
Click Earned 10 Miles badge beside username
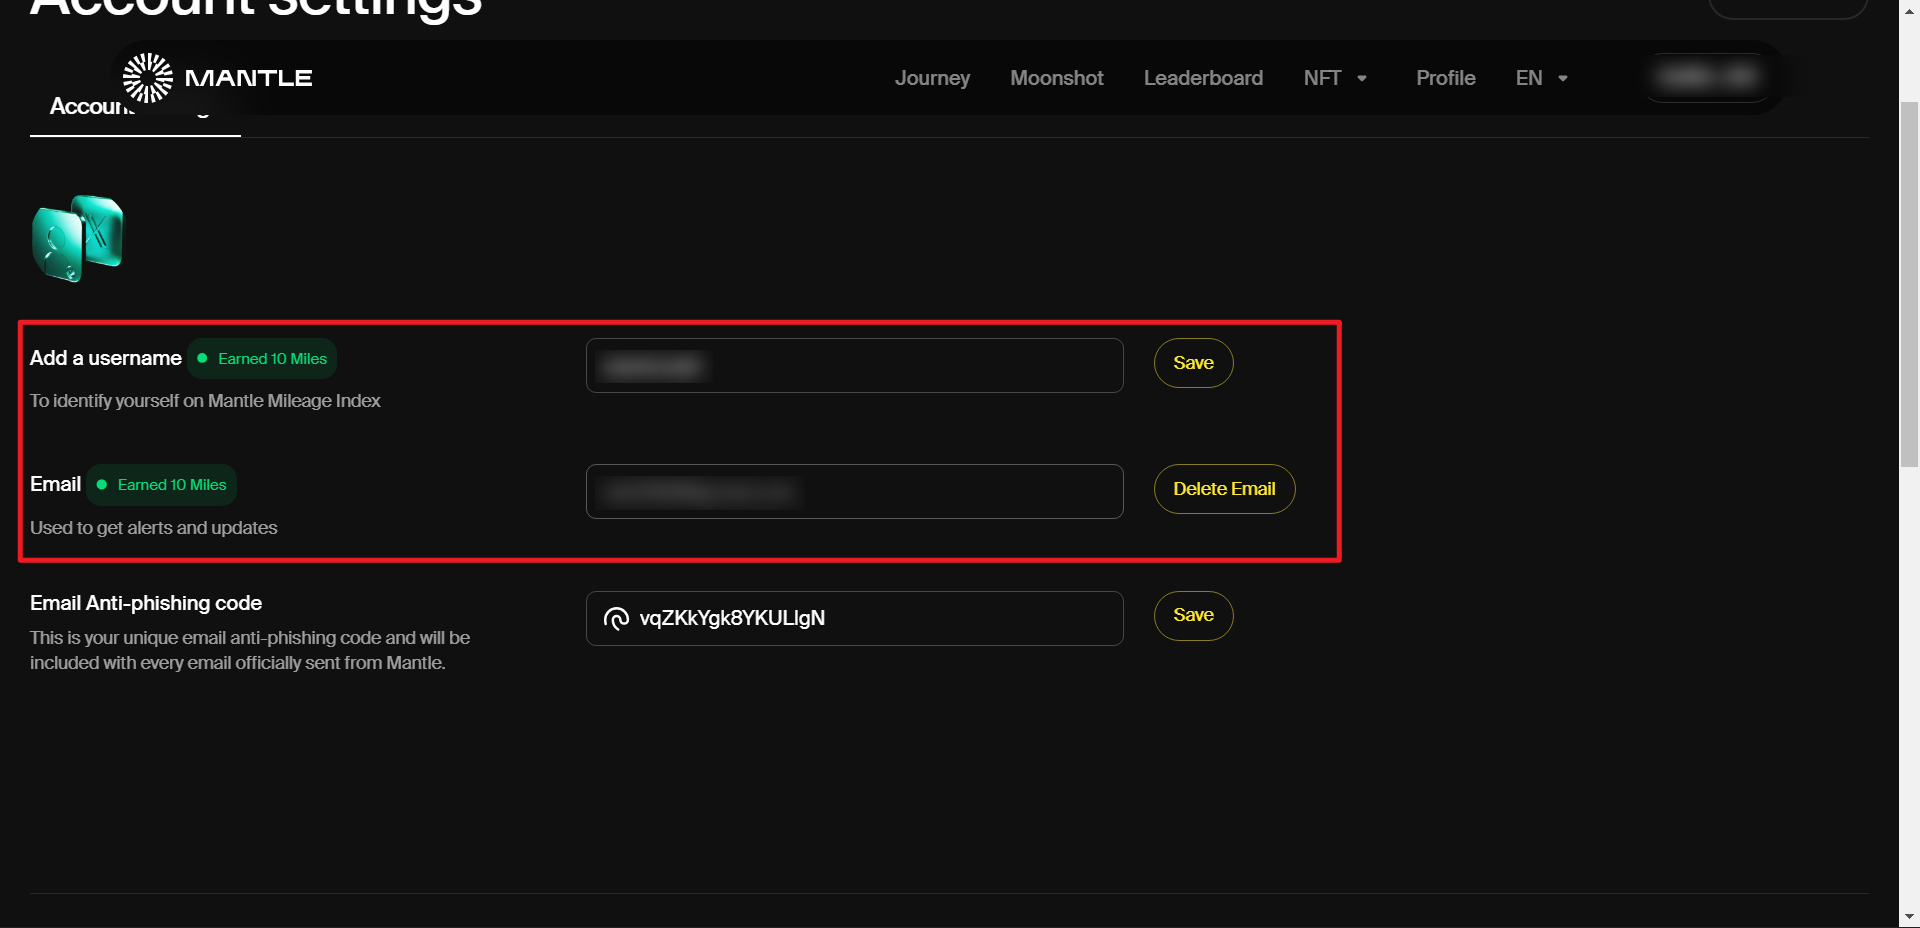pyautogui.click(x=262, y=359)
